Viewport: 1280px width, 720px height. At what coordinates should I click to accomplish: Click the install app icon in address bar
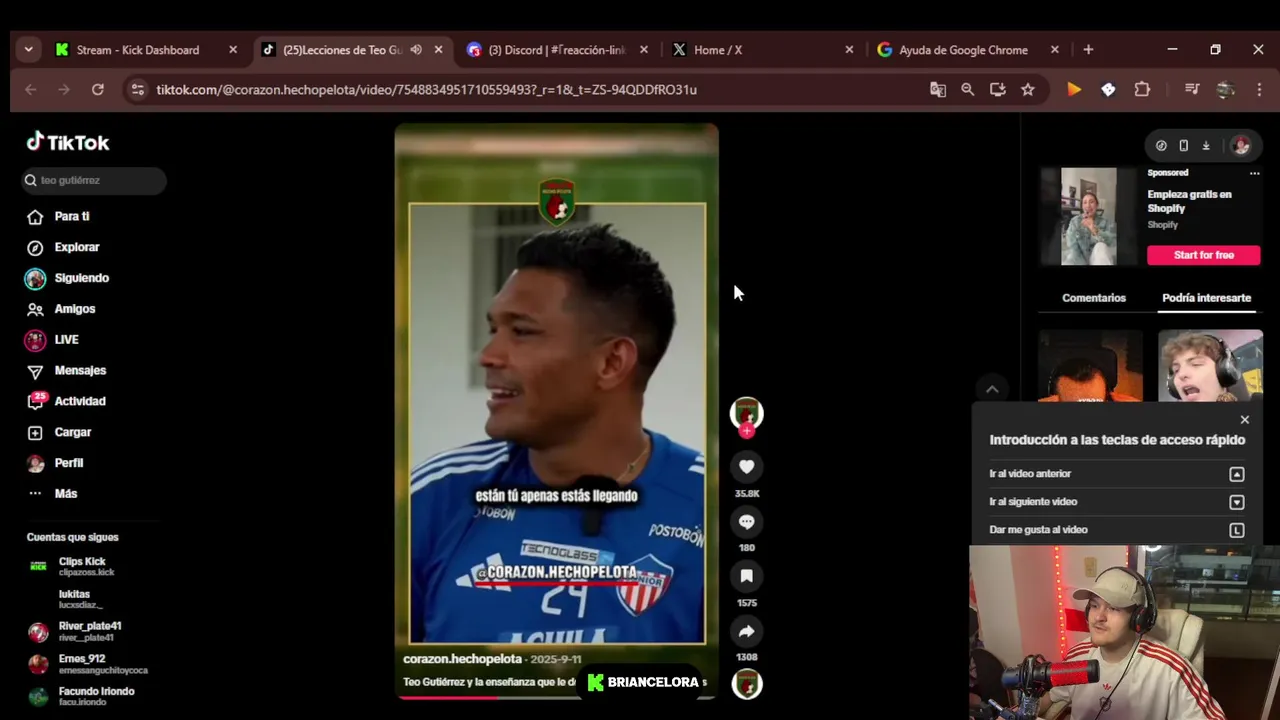tap(997, 90)
